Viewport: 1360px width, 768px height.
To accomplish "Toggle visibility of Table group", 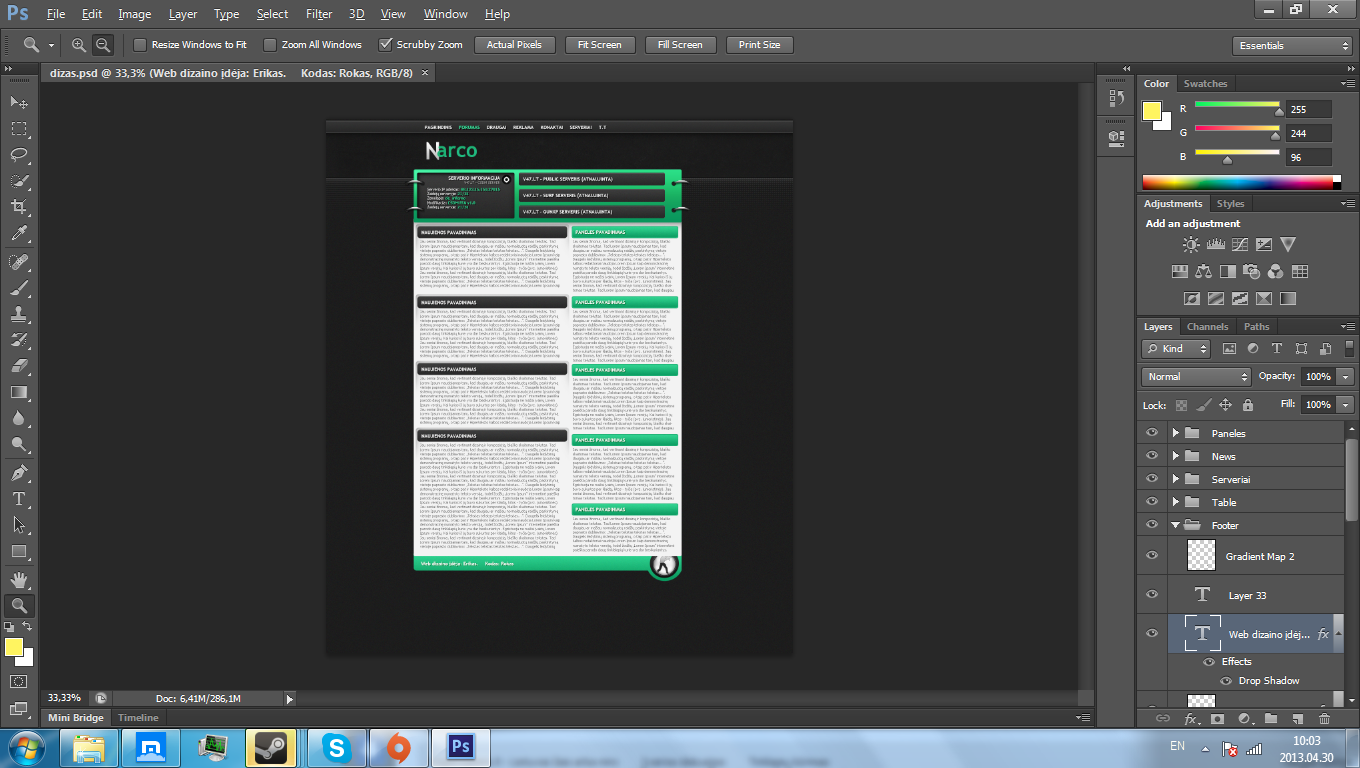I will pyautogui.click(x=1152, y=502).
